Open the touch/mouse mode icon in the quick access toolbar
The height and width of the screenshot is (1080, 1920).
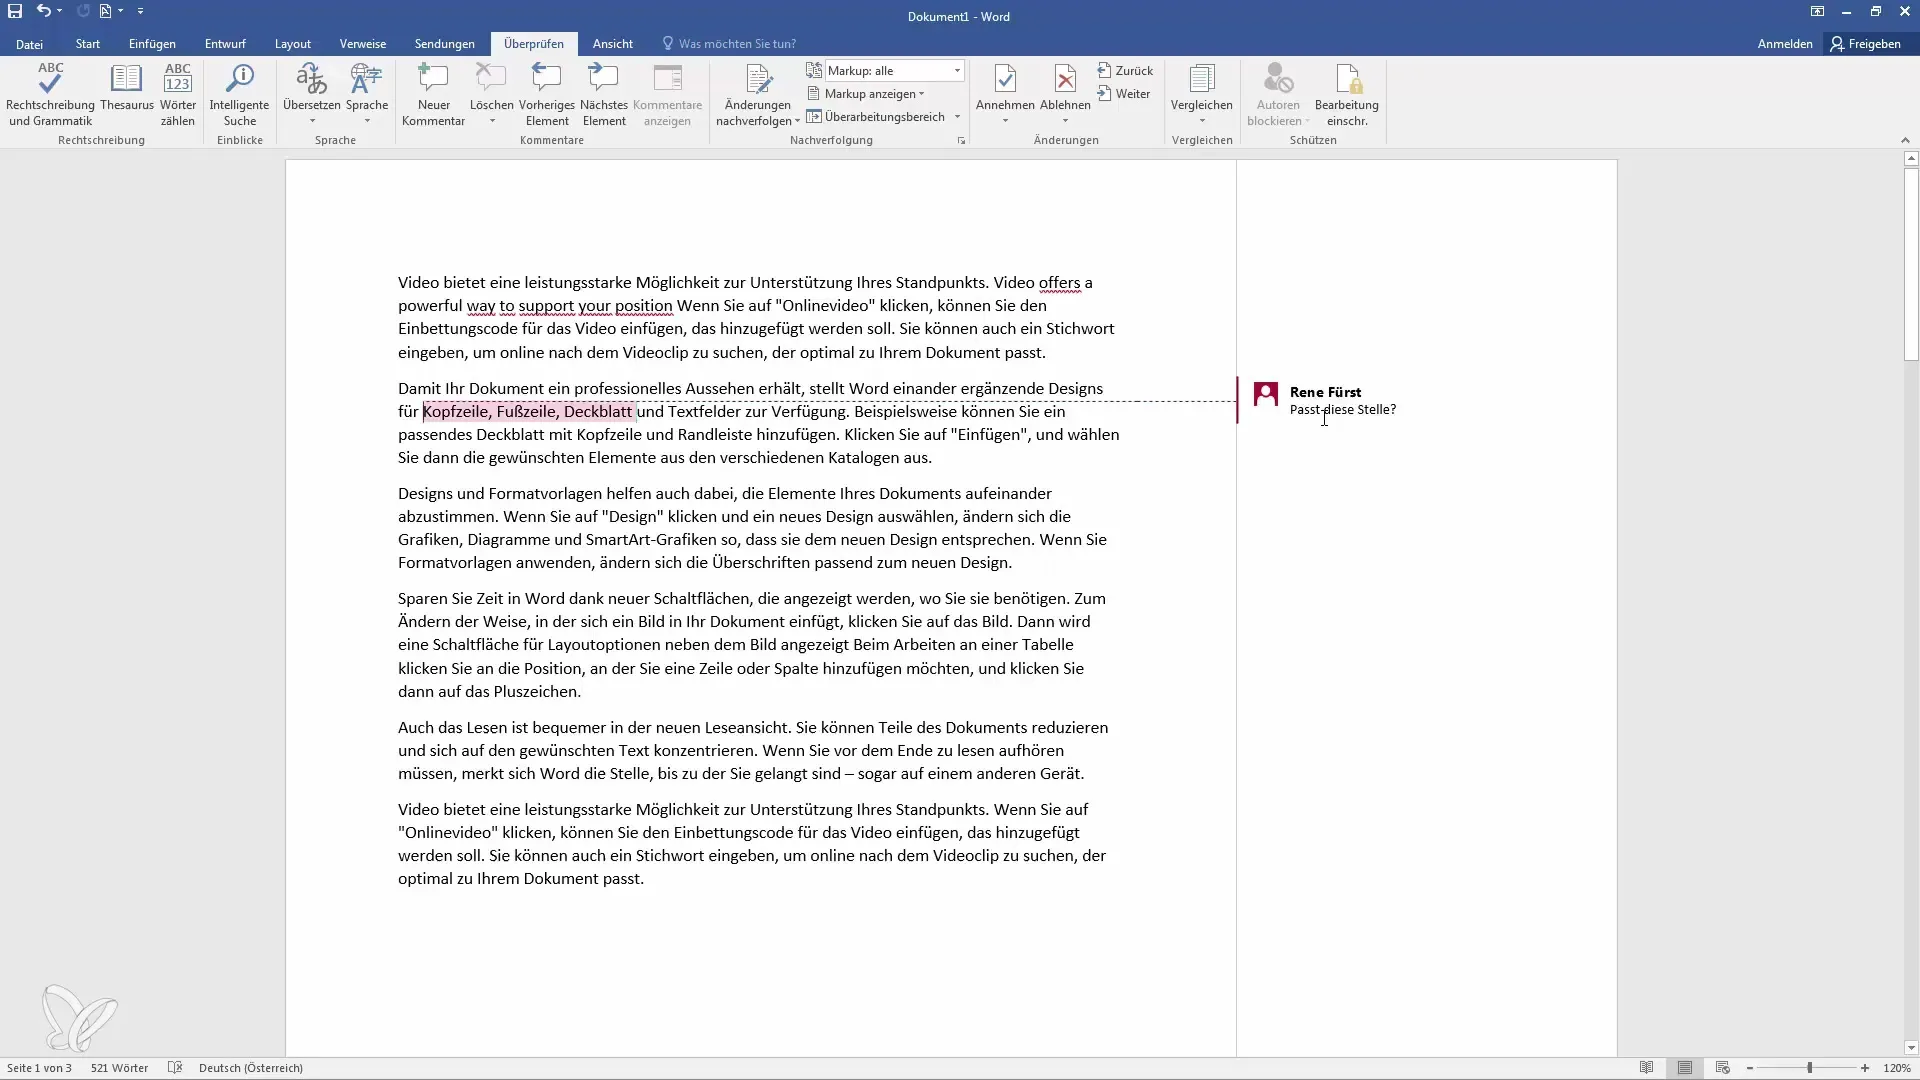(x=106, y=11)
